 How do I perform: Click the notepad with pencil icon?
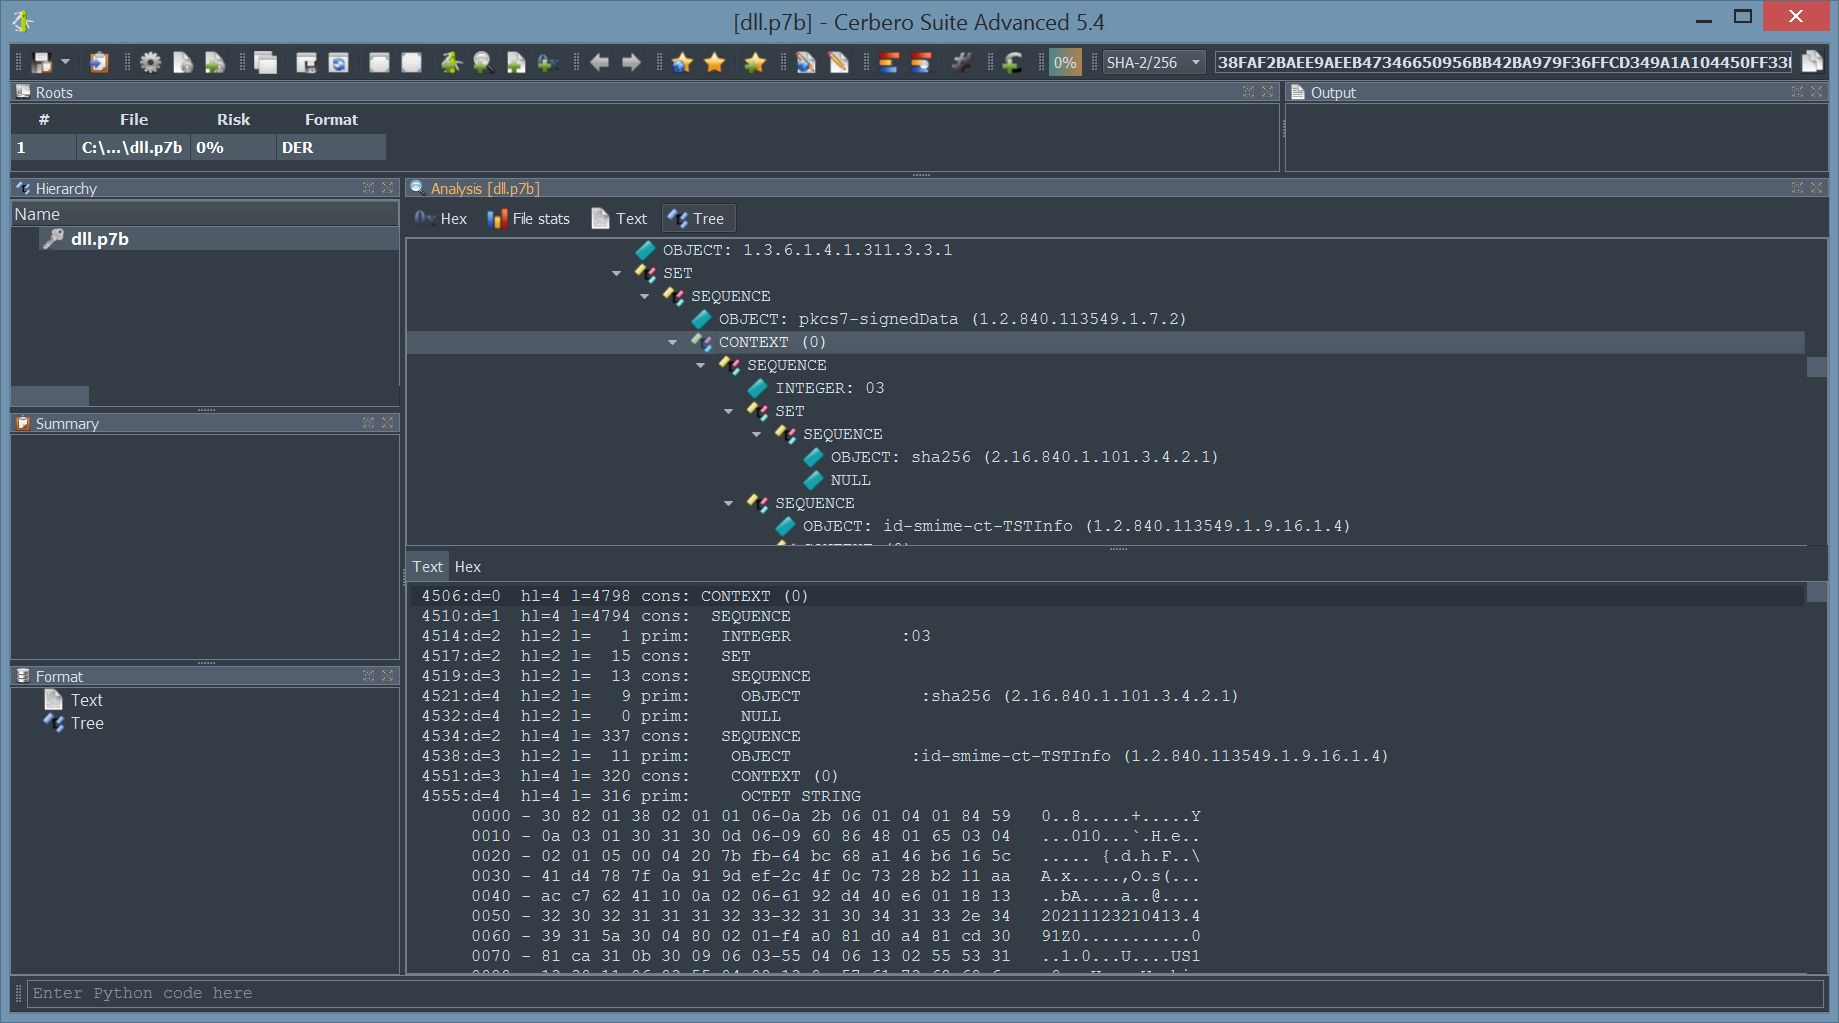click(838, 63)
